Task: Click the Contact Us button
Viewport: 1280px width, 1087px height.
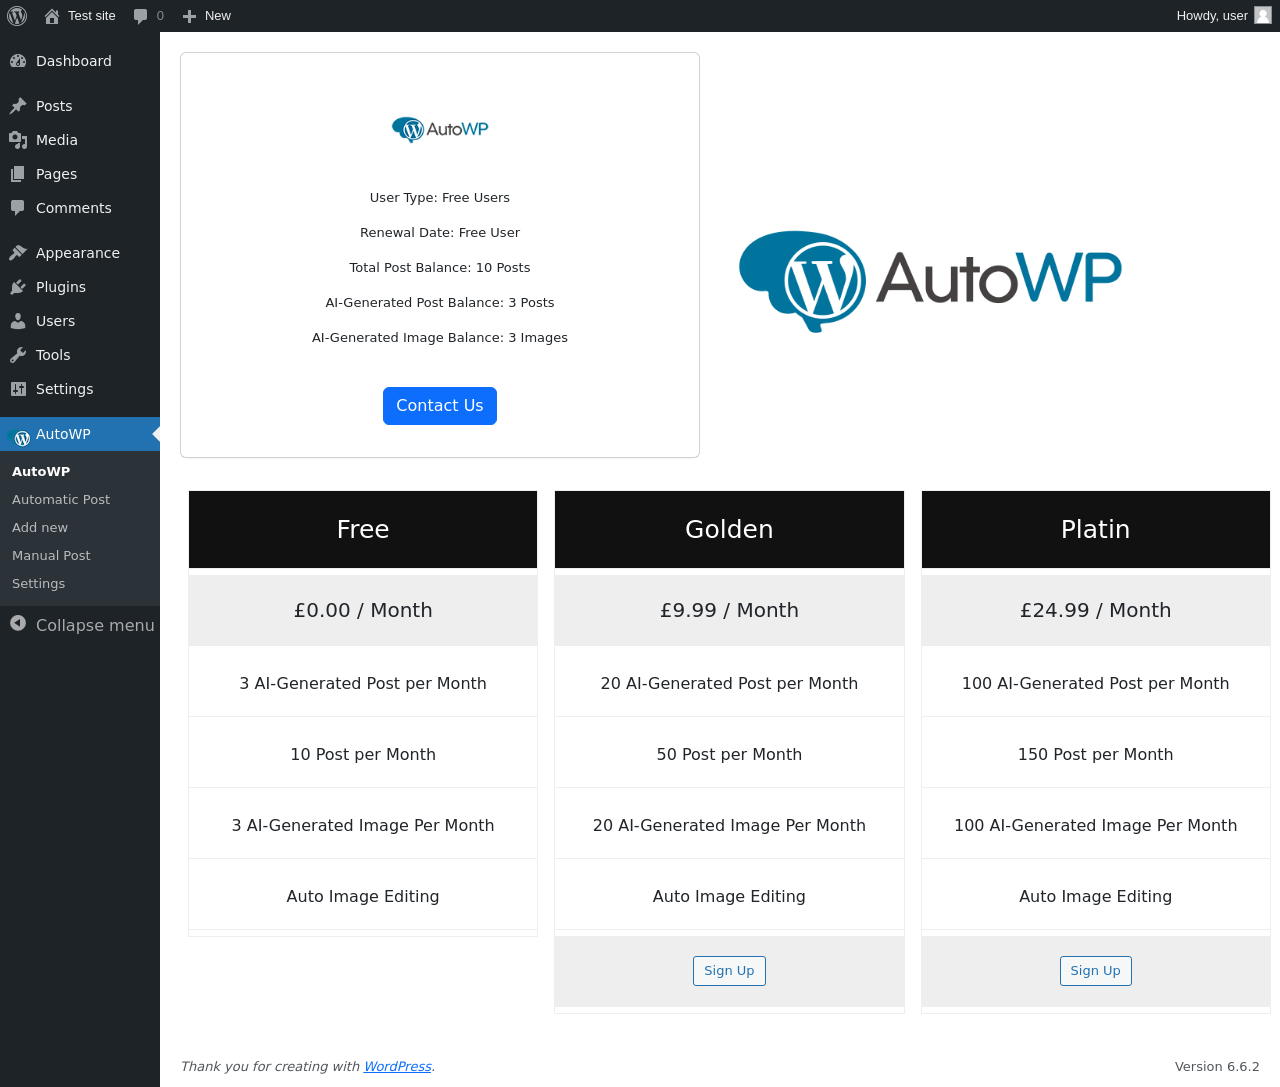Action: [x=440, y=406]
